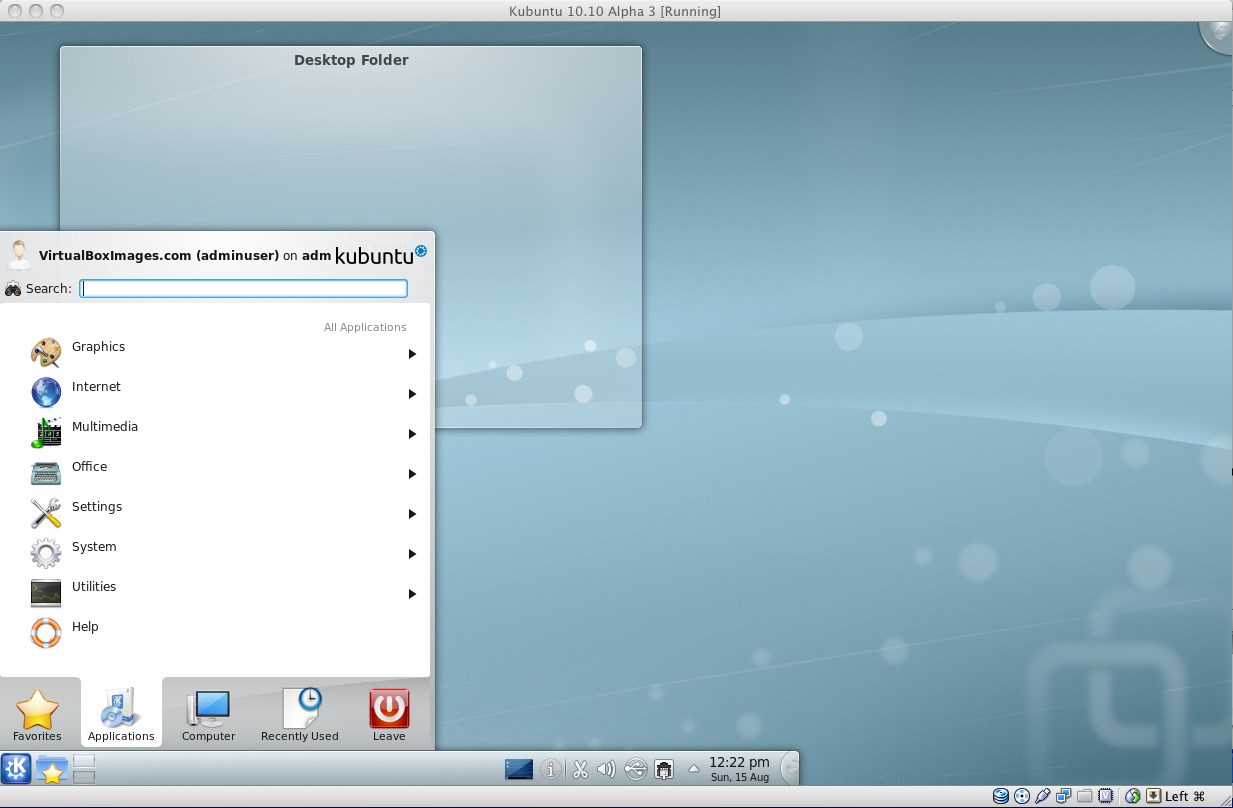This screenshot has width=1233, height=808.
Task: Expand the Multimedia submenu arrow
Action: click(x=412, y=434)
